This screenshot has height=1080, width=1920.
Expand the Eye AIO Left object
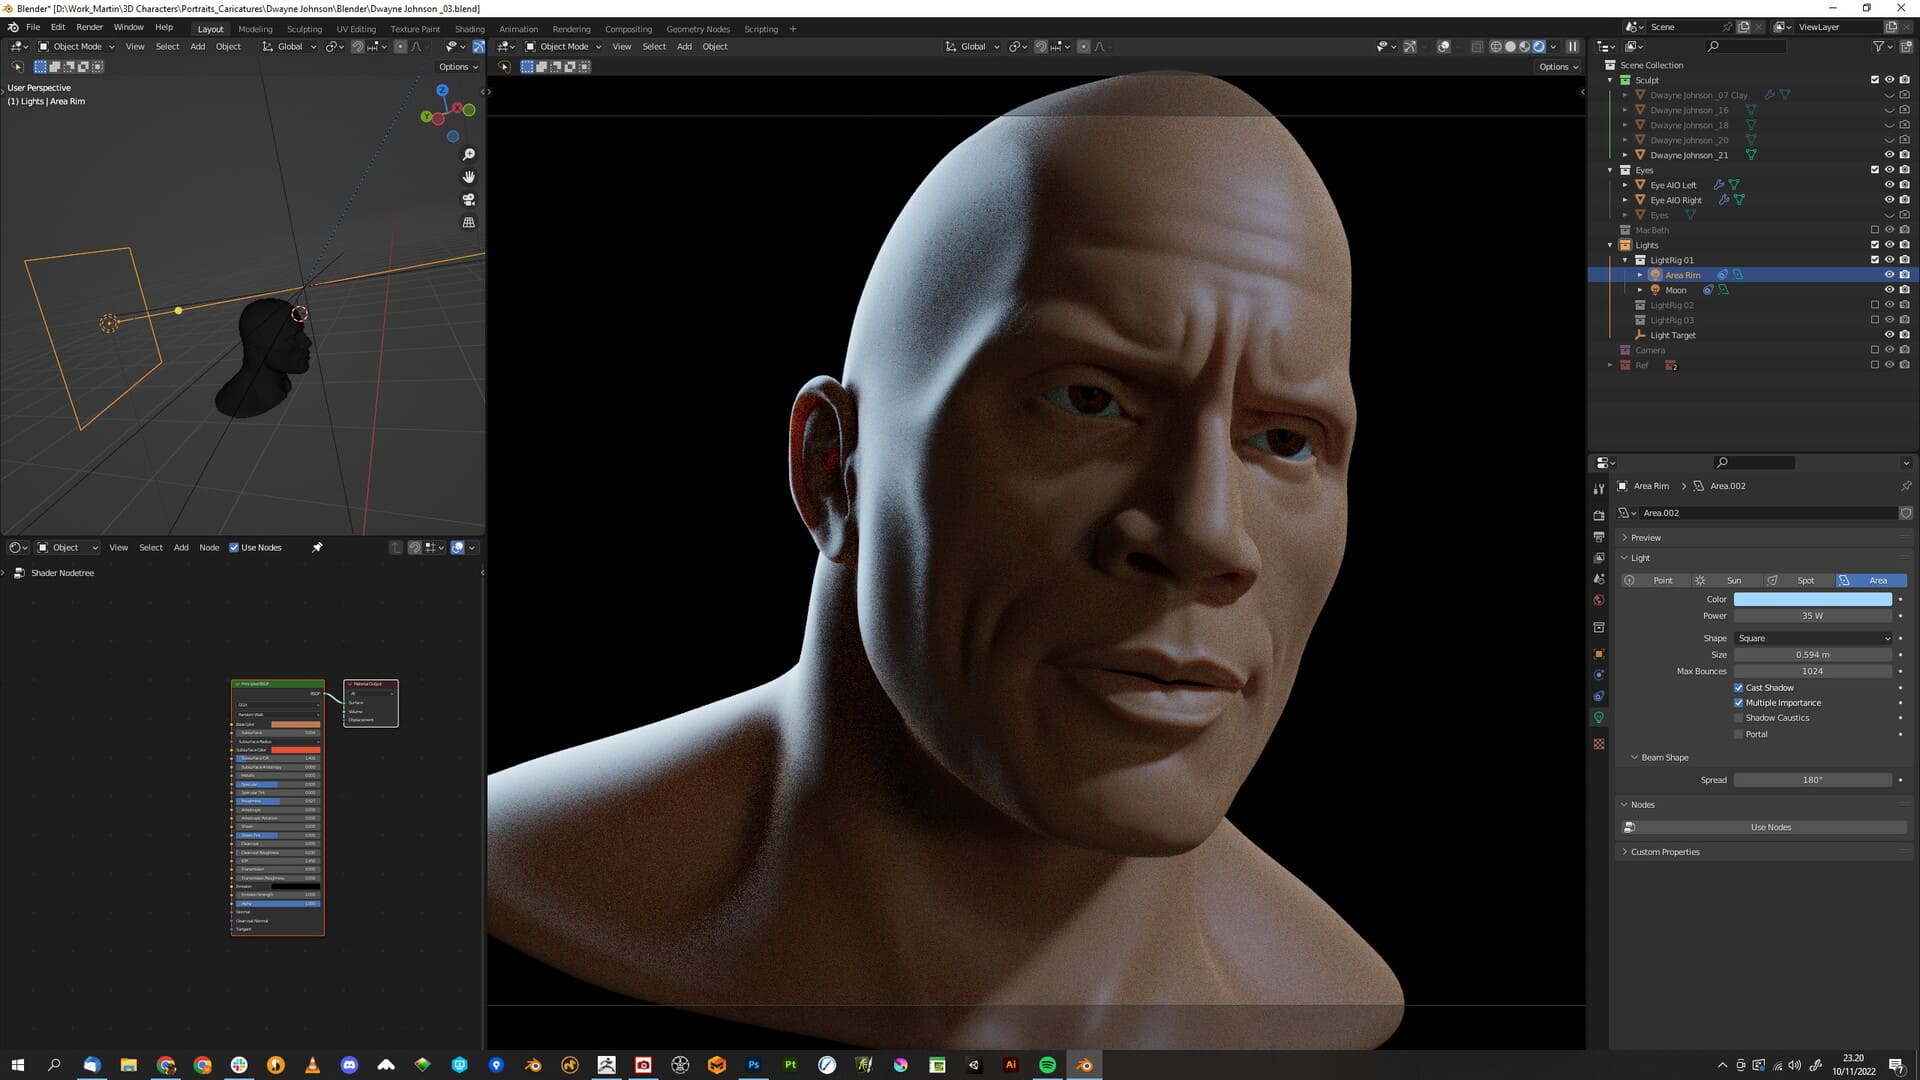[1624, 185]
